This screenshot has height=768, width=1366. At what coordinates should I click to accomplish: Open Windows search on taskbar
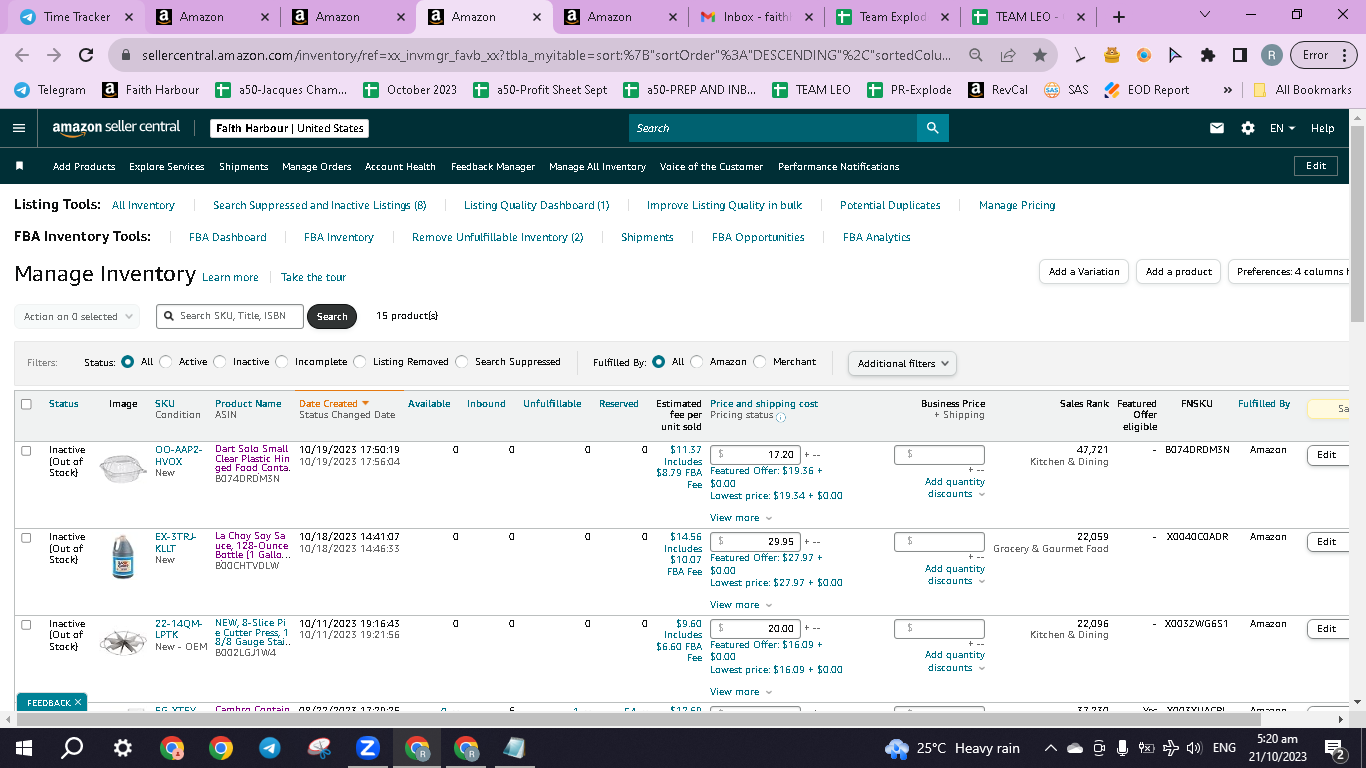(x=73, y=748)
